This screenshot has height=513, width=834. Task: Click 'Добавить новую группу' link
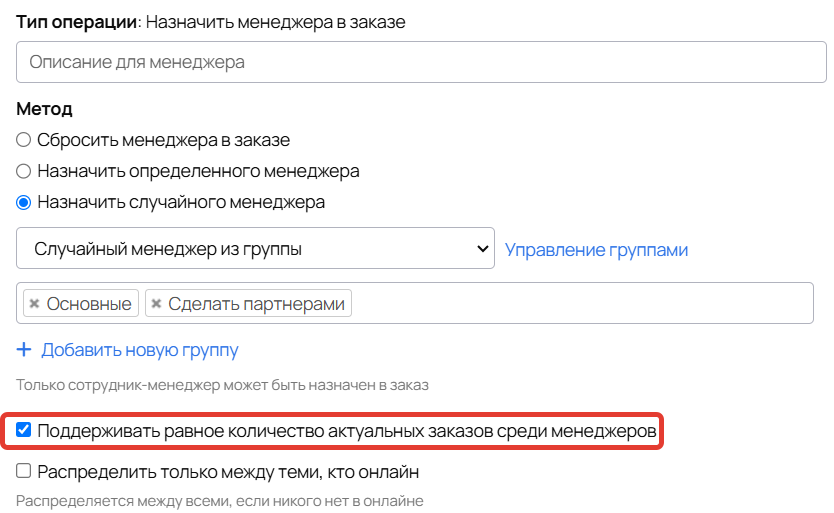[x=140, y=350]
